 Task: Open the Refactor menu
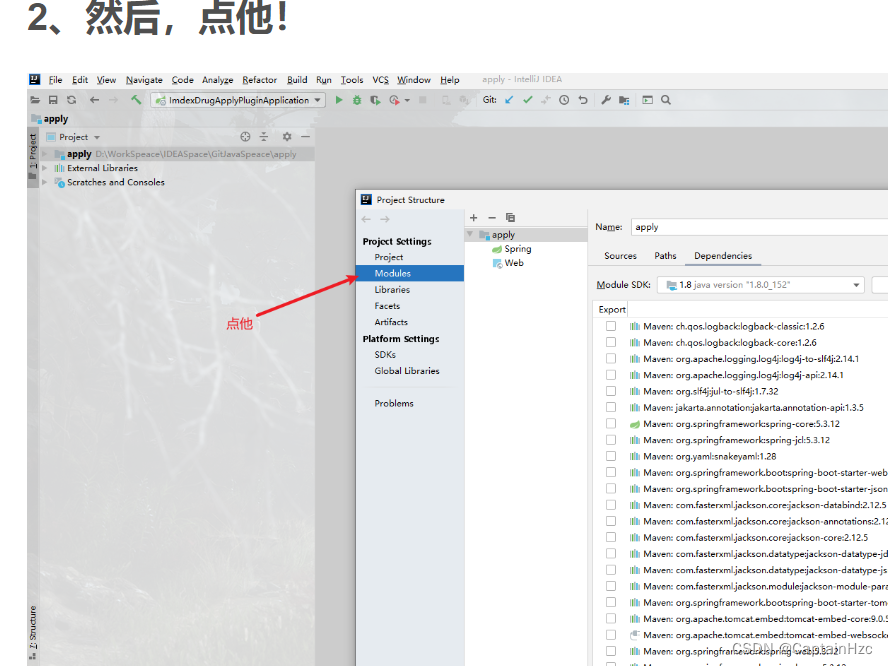[x=259, y=80]
